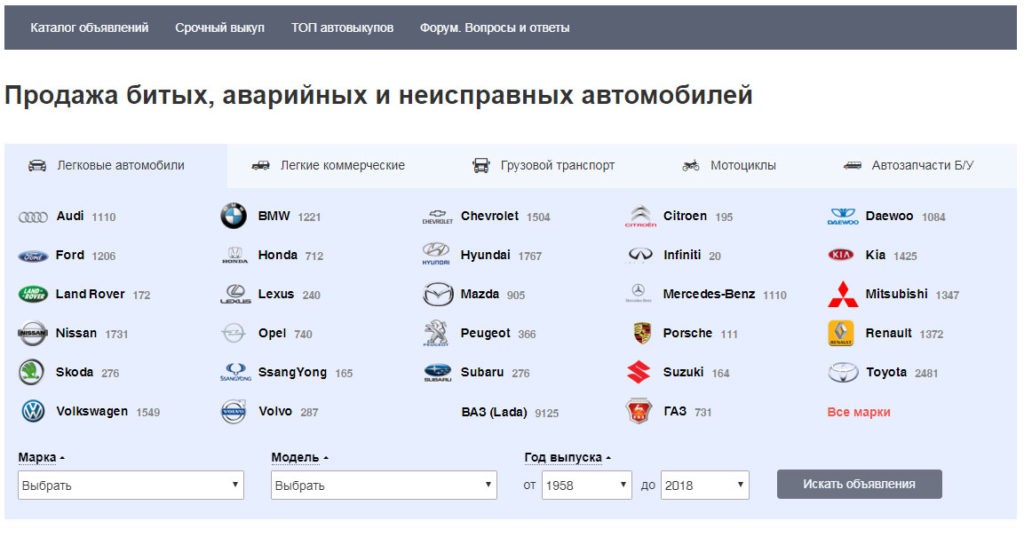Open ТОП автовыкупов menu item
The width and height of the screenshot is (1024, 537).
[342, 27]
